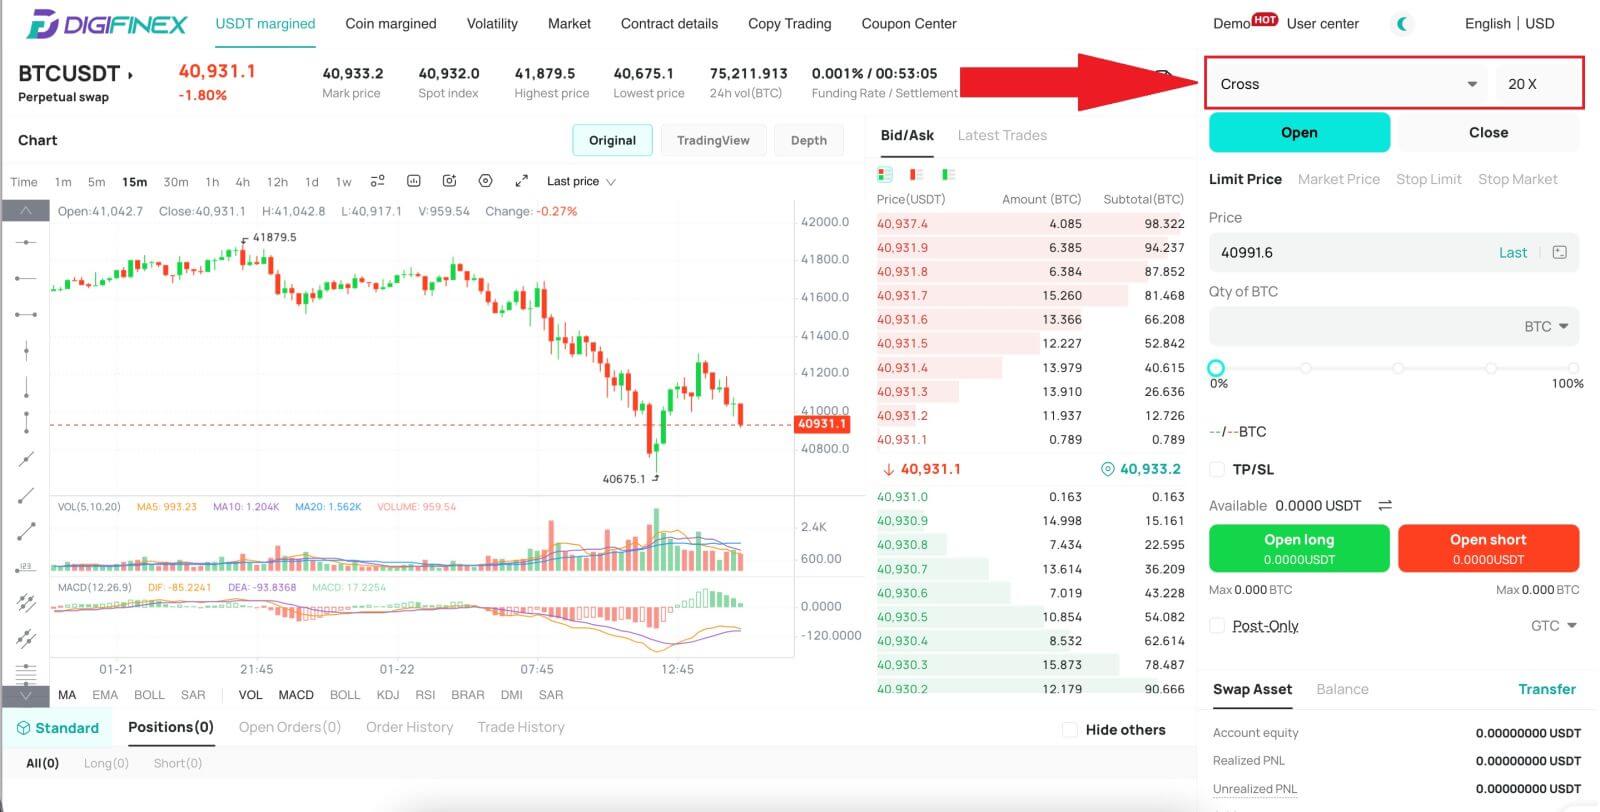Screen dimensions: 1600x812
Task: Open chart indicators bar-chart icon
Action: point(413,181)
